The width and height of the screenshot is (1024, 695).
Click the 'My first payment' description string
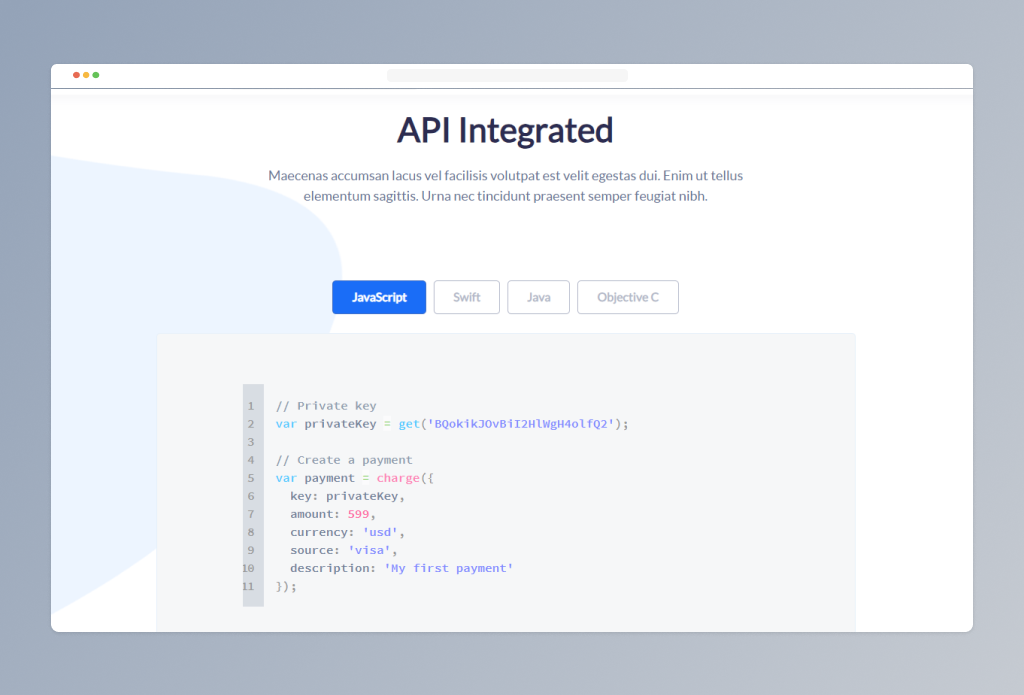[448, 568]
